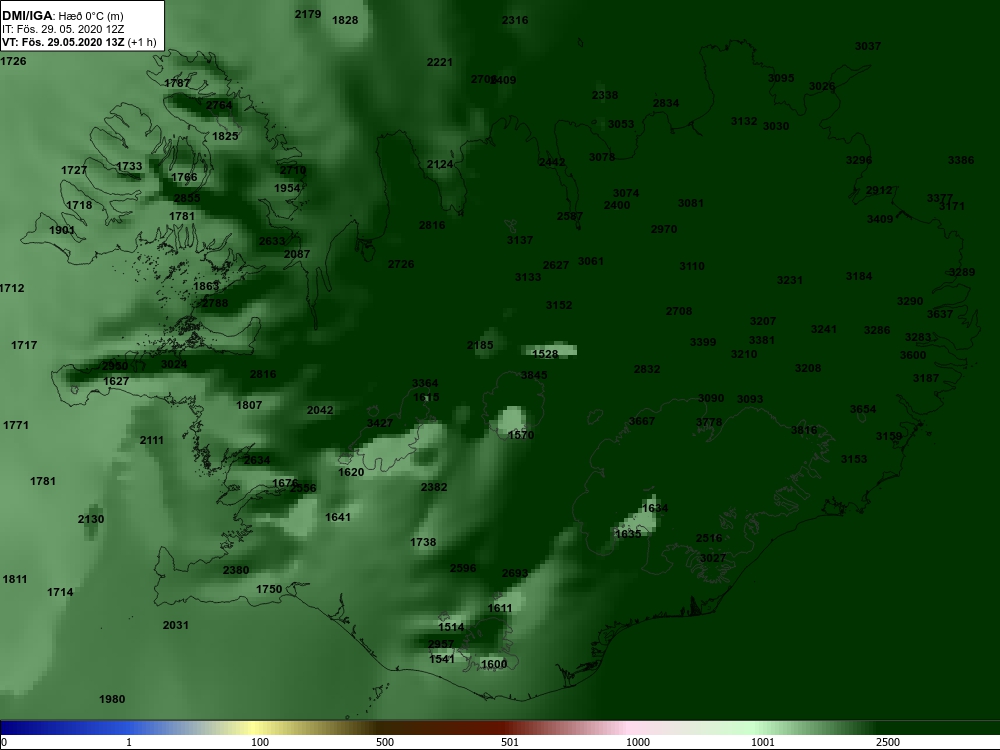
Task: Click the map value 3095
Action: pos(781,78)
